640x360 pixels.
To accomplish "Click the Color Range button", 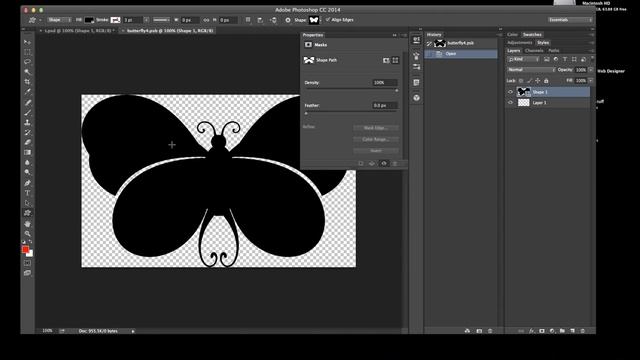I will pos(376,139).
